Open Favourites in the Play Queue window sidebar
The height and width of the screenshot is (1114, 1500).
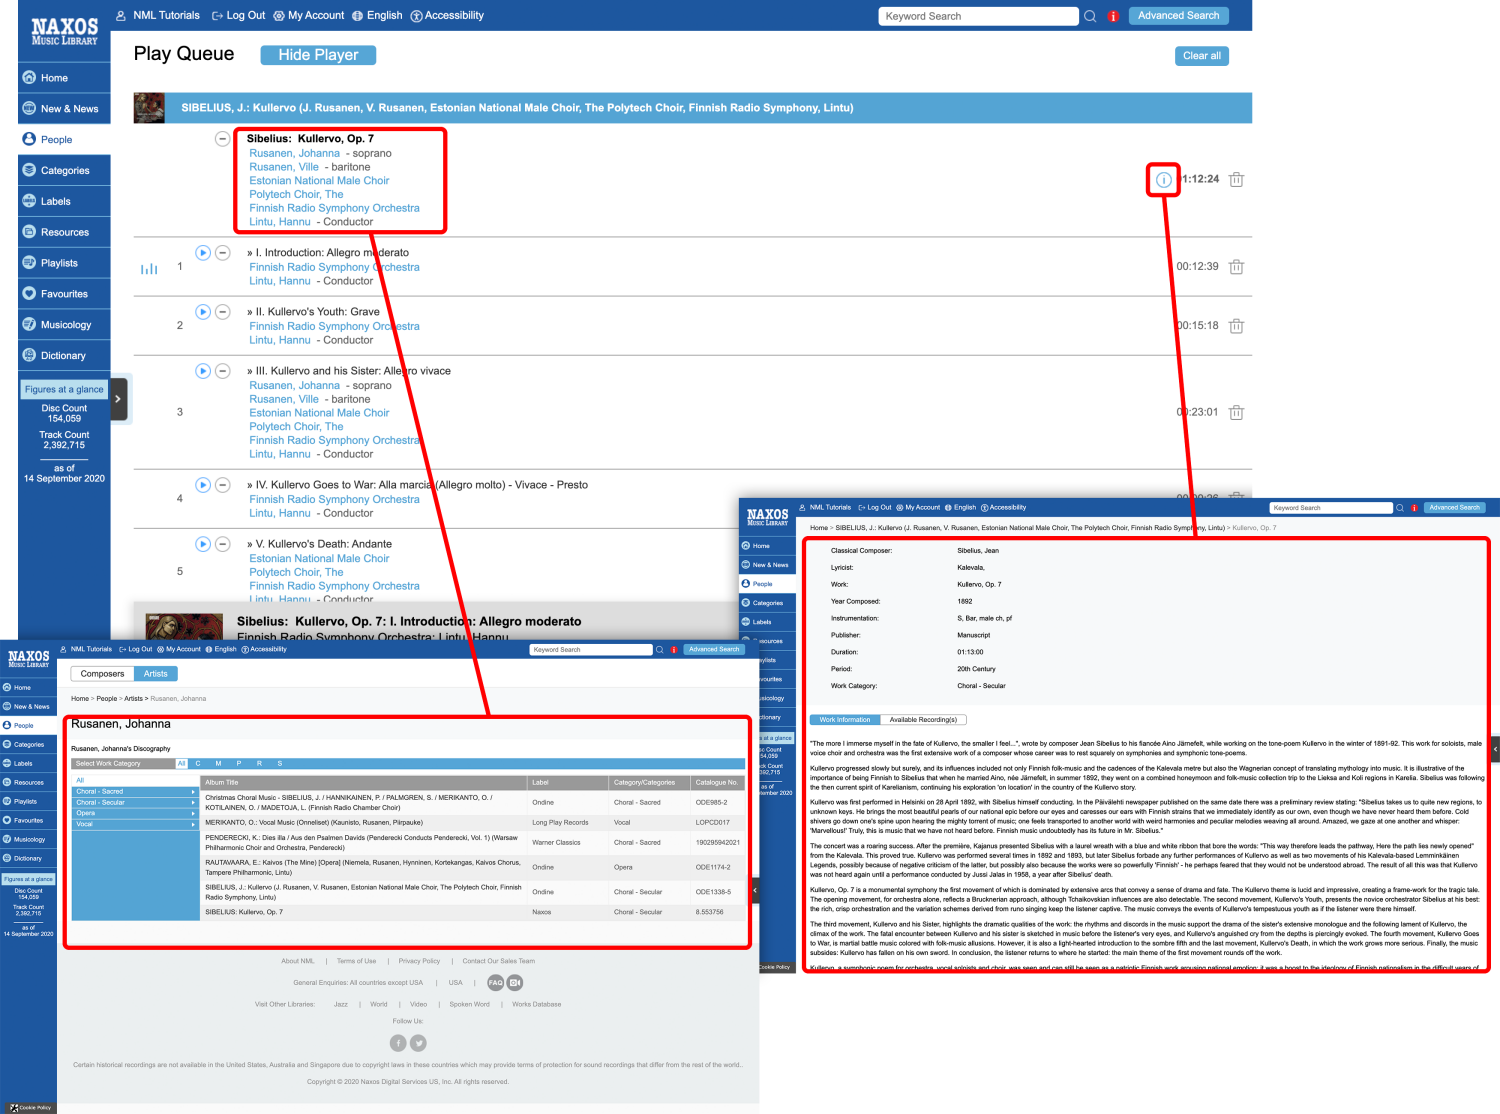(64, 294)
